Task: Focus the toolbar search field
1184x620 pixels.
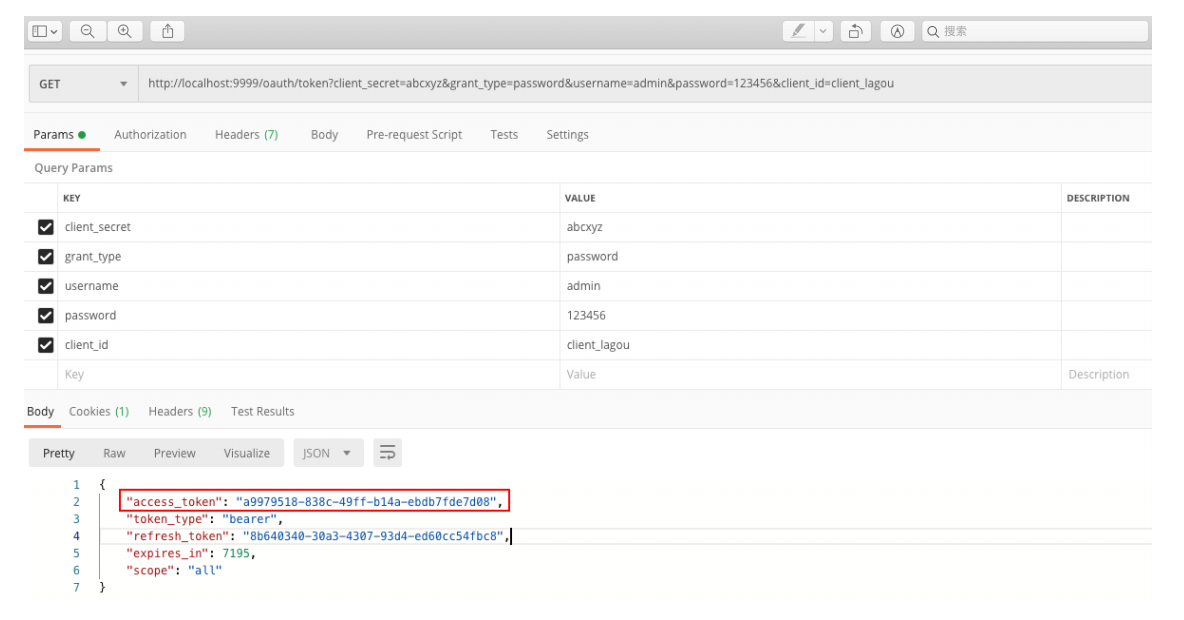Action: coord(1034,31)
